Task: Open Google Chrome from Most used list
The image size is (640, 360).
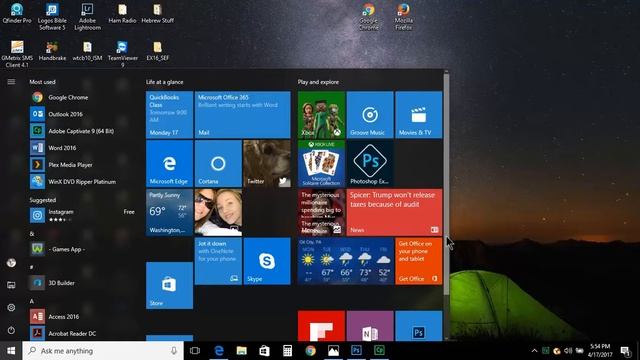Action: tap(82, 97)
